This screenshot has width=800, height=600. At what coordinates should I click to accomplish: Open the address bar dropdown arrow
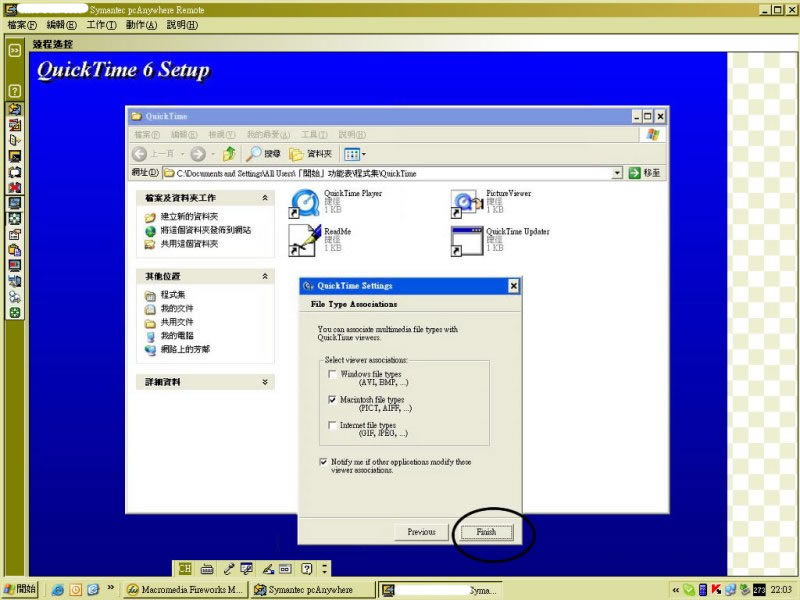coord(617,173)
